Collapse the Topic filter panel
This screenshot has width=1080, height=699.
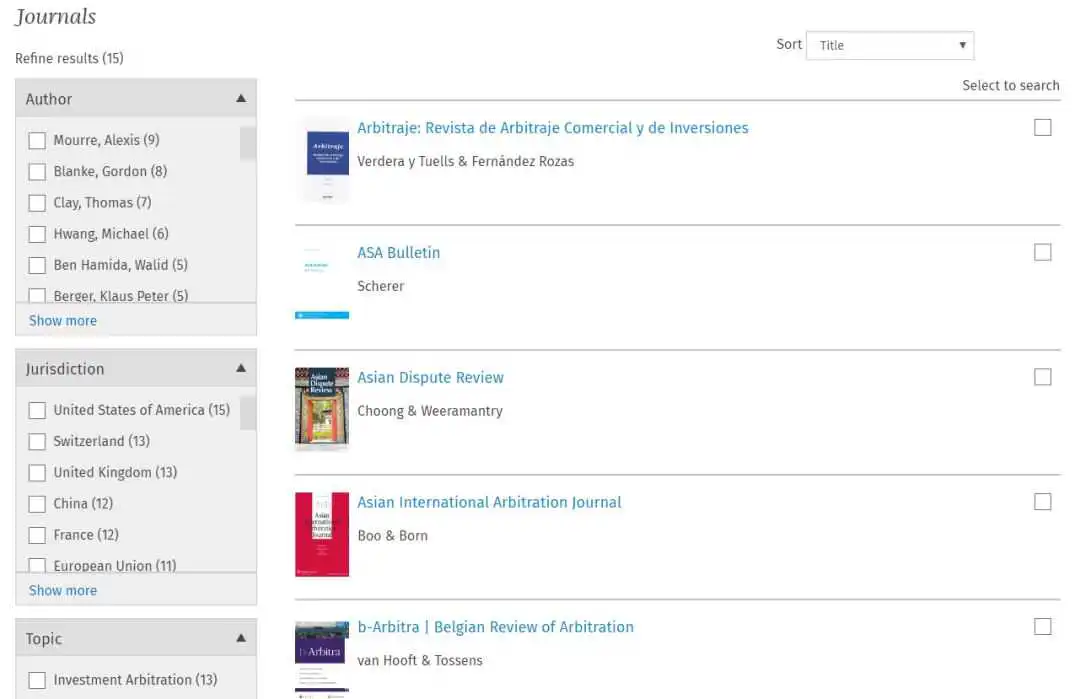[x=241, y=638]
